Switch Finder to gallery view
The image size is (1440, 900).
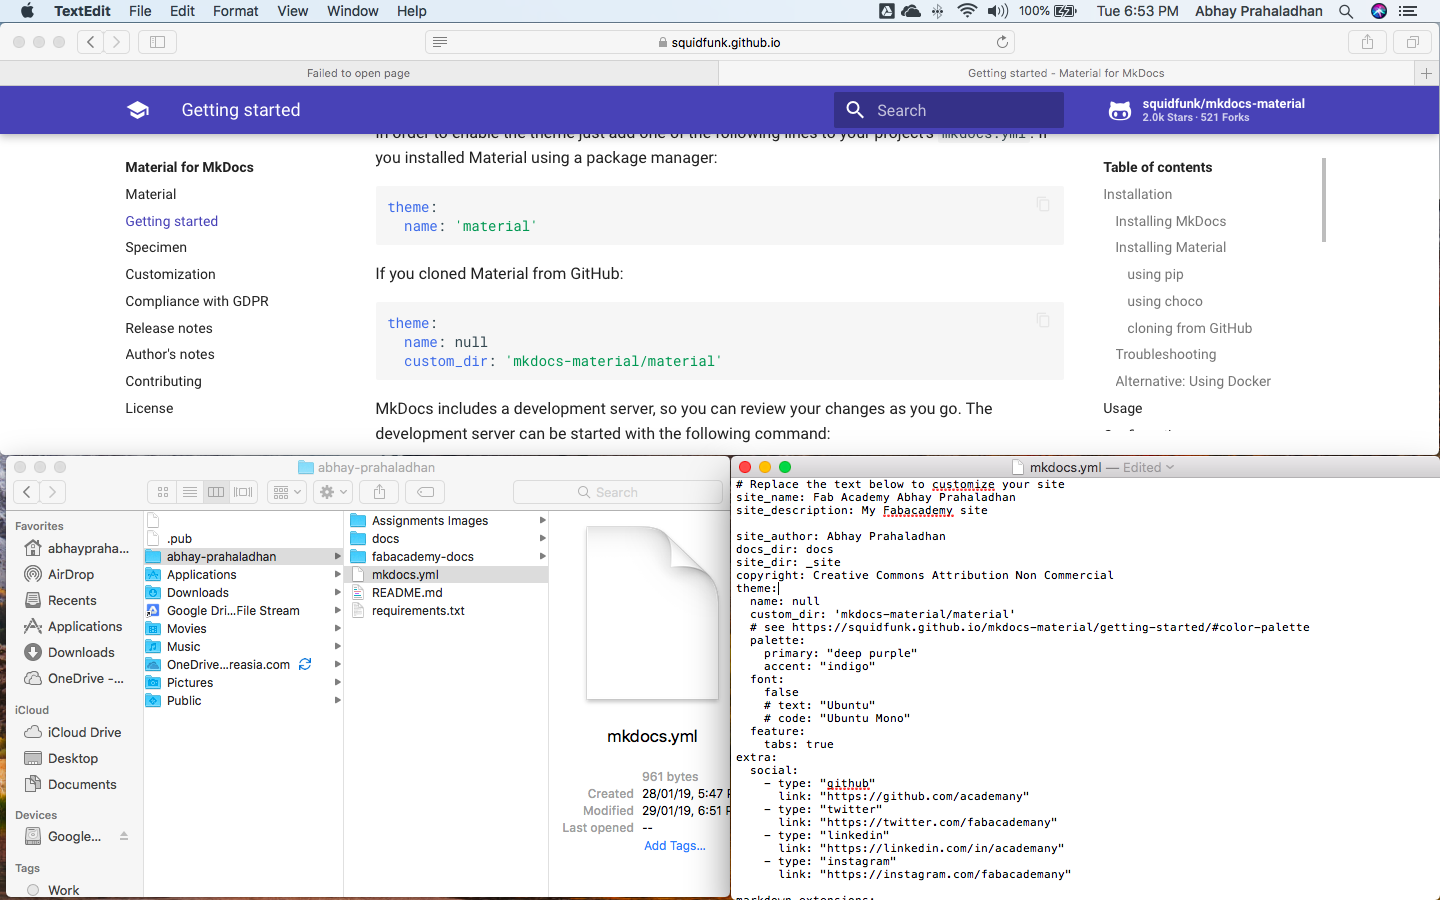pos(243,492)
